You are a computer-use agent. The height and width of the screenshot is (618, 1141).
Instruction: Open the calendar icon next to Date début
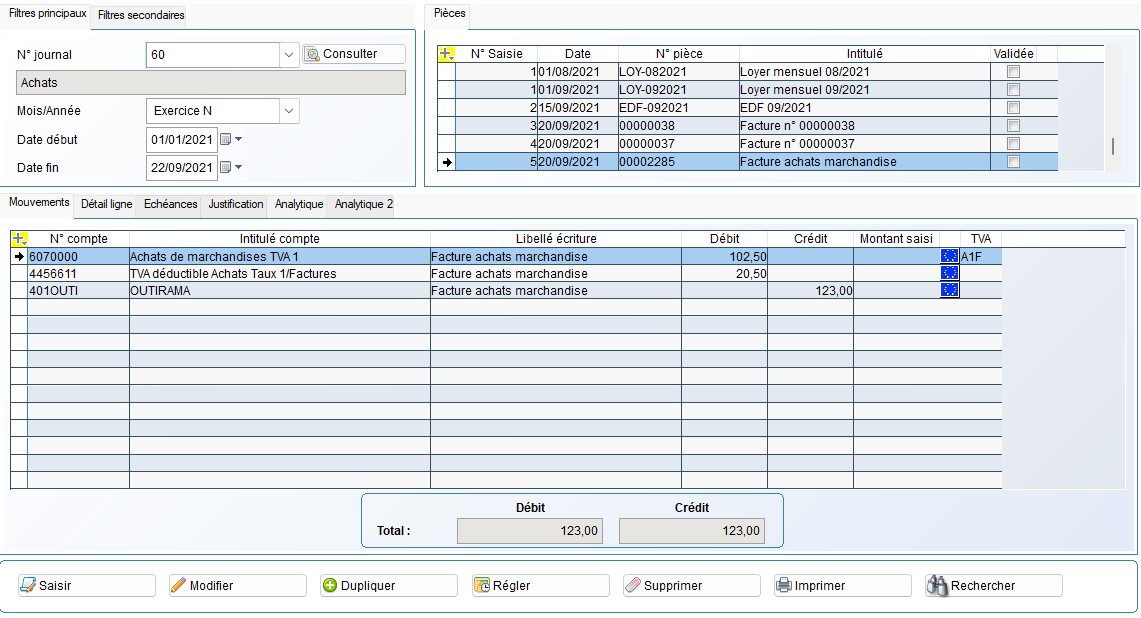point(226,139)
